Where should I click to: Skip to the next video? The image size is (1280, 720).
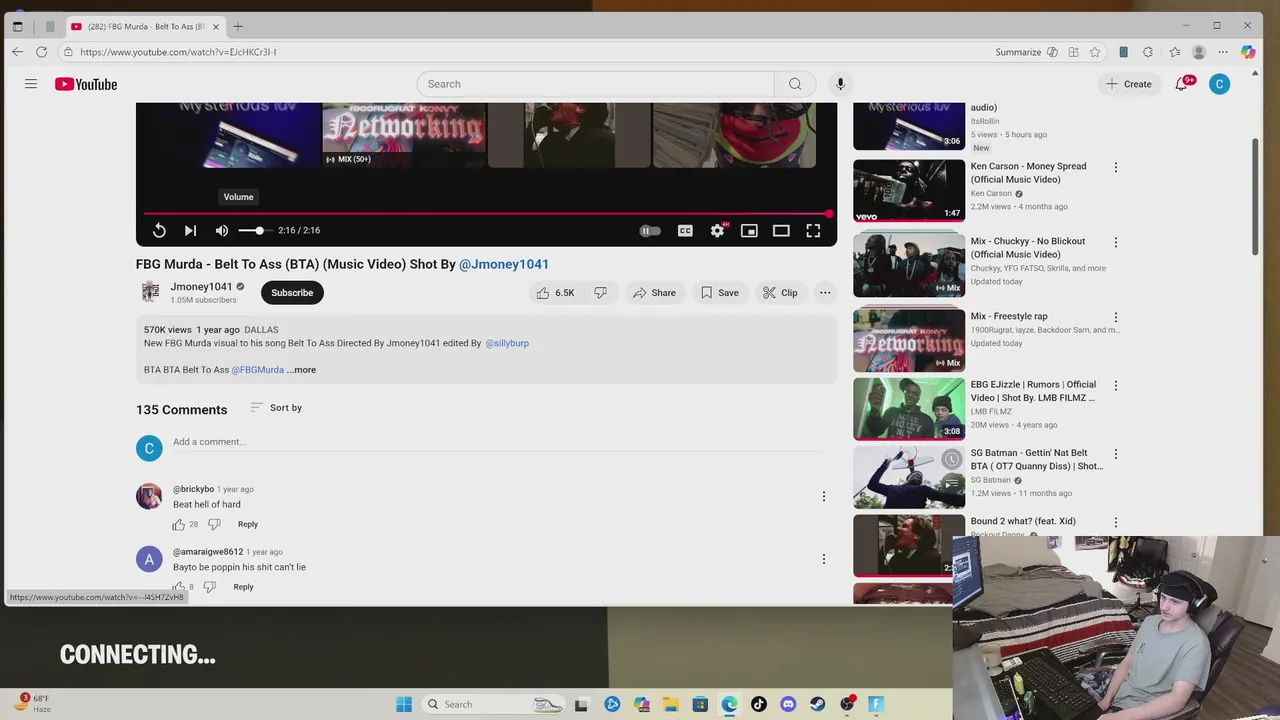(190, 230)
